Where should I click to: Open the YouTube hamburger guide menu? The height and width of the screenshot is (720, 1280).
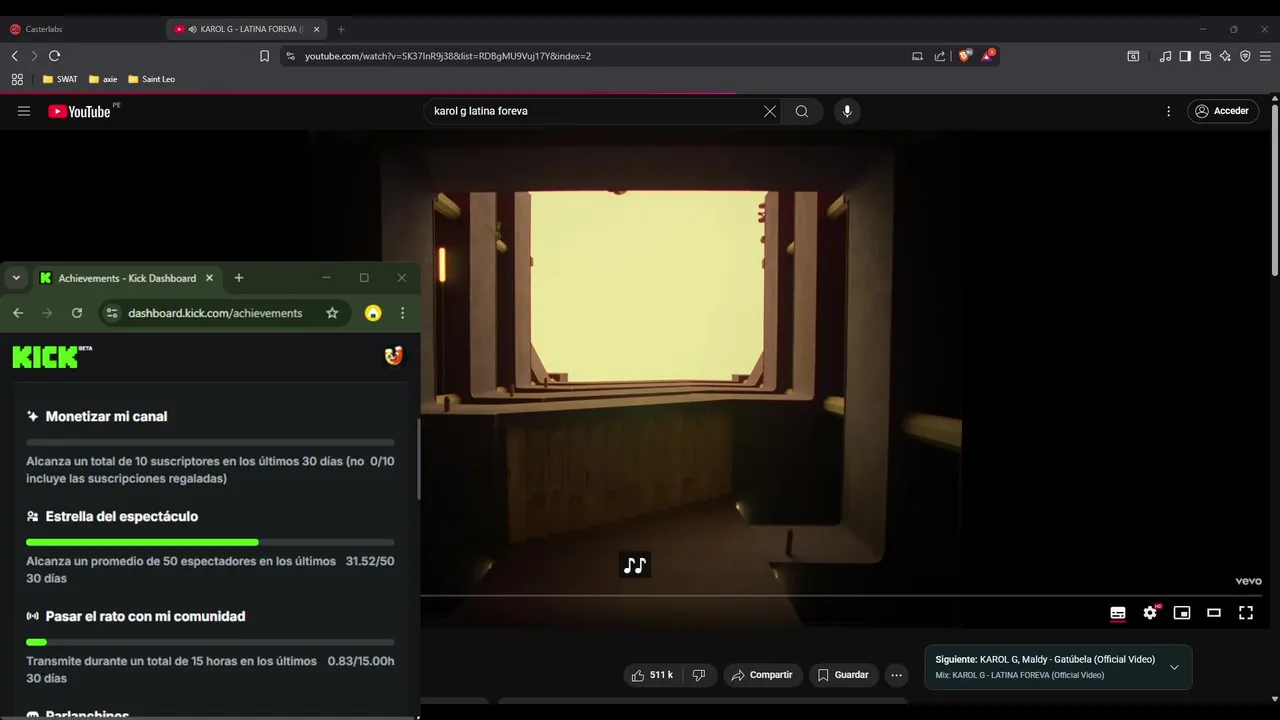(24, 111)
